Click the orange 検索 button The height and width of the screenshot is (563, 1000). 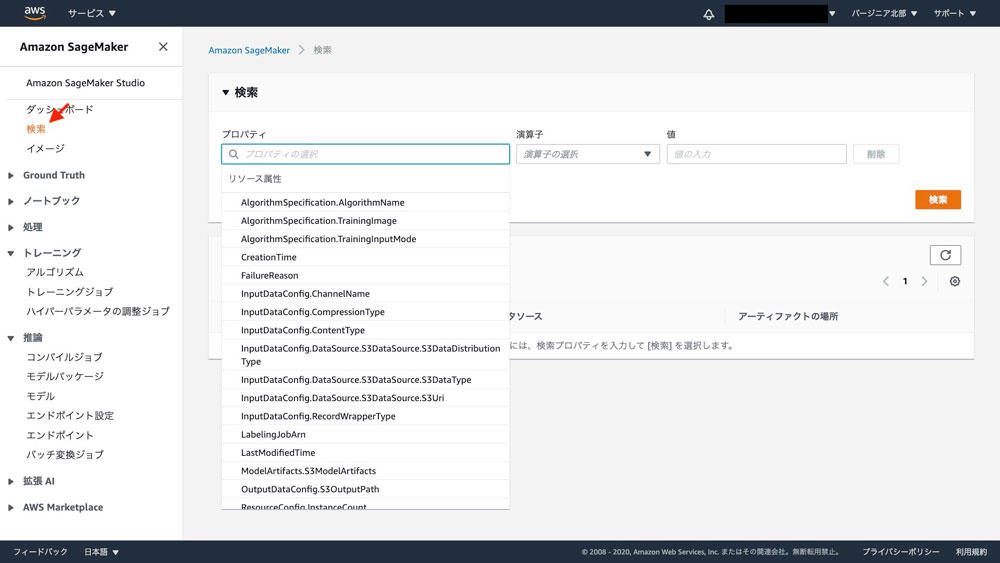click(938, 200)
